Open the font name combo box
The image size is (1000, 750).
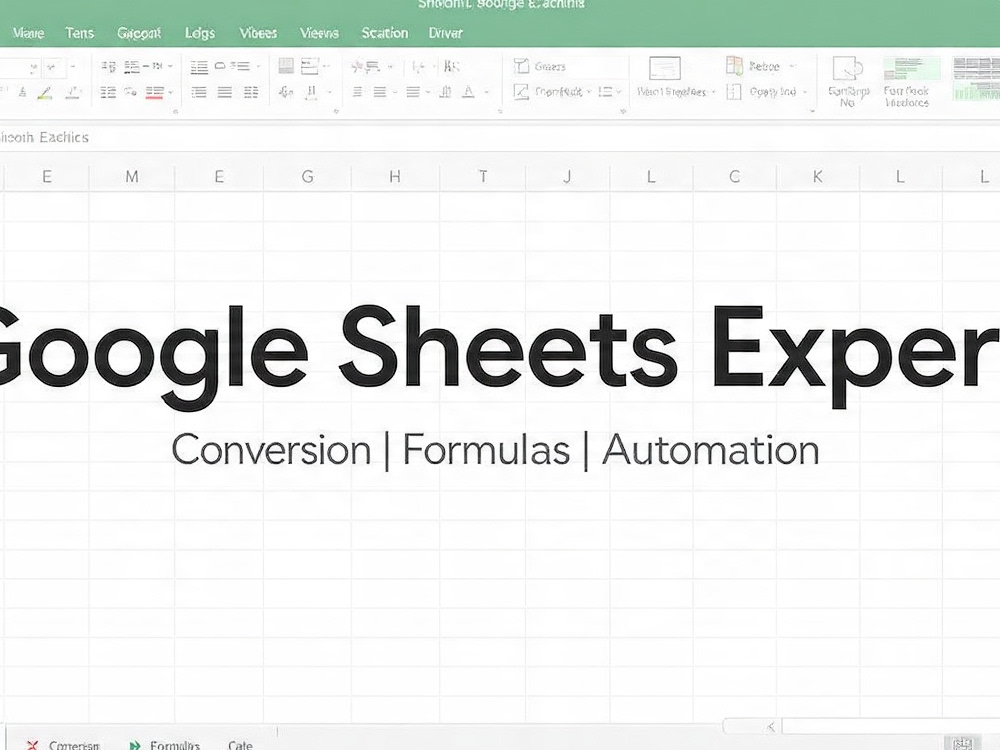[x=20, y=66]
